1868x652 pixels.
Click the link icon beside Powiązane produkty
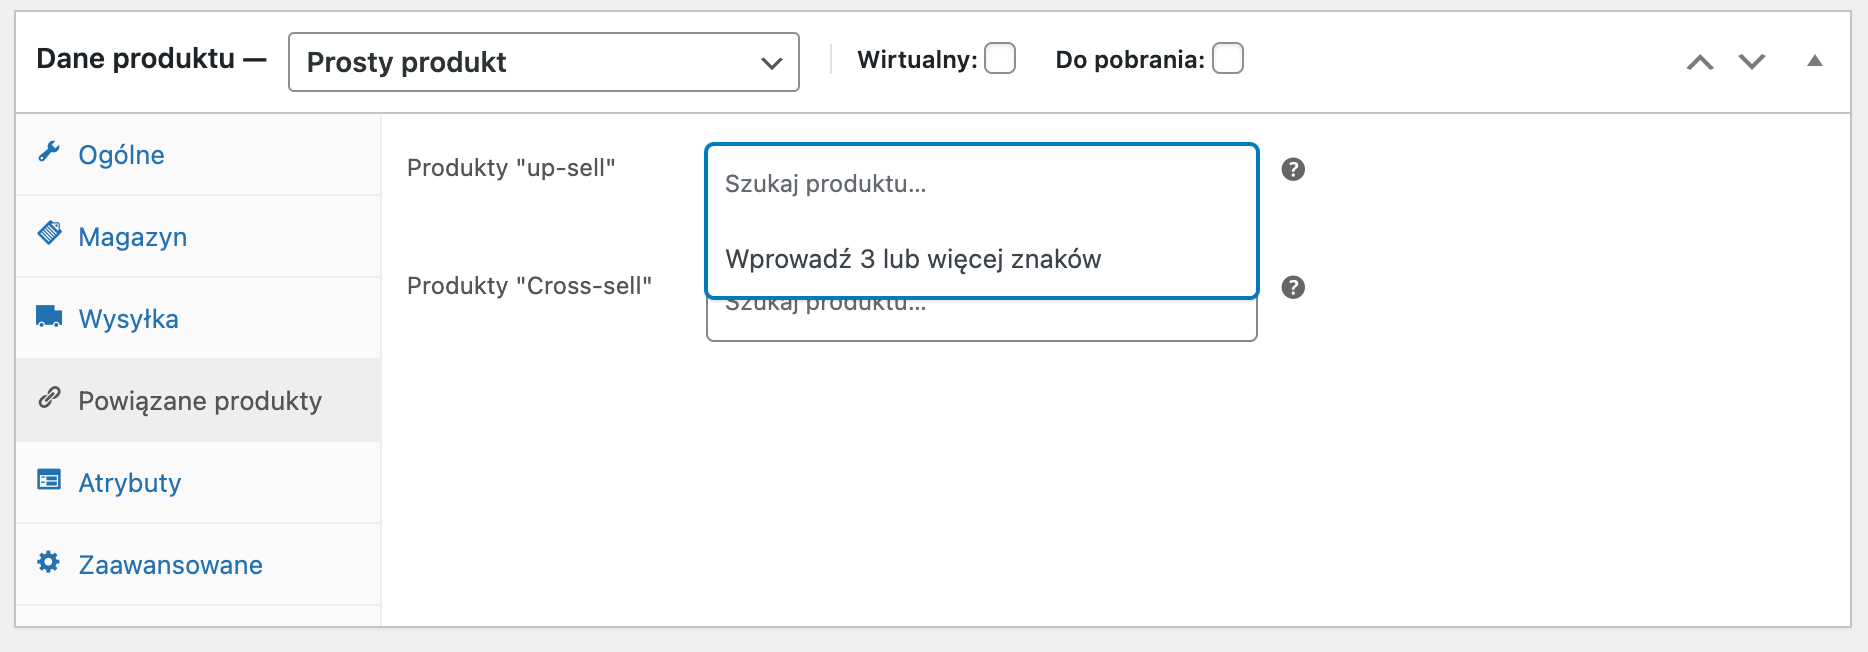[49, 398]
